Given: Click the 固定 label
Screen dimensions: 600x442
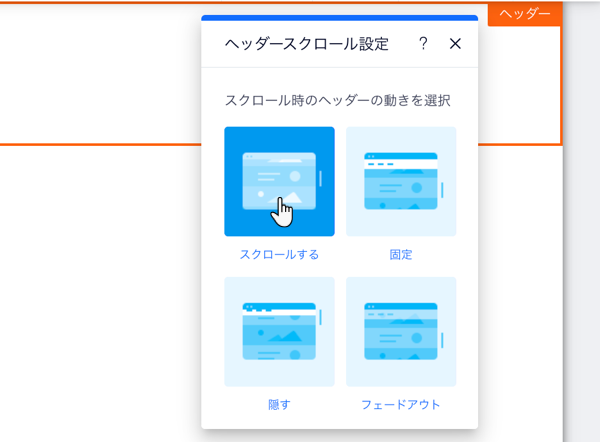Looking at the screenshot, I should 401,254.
